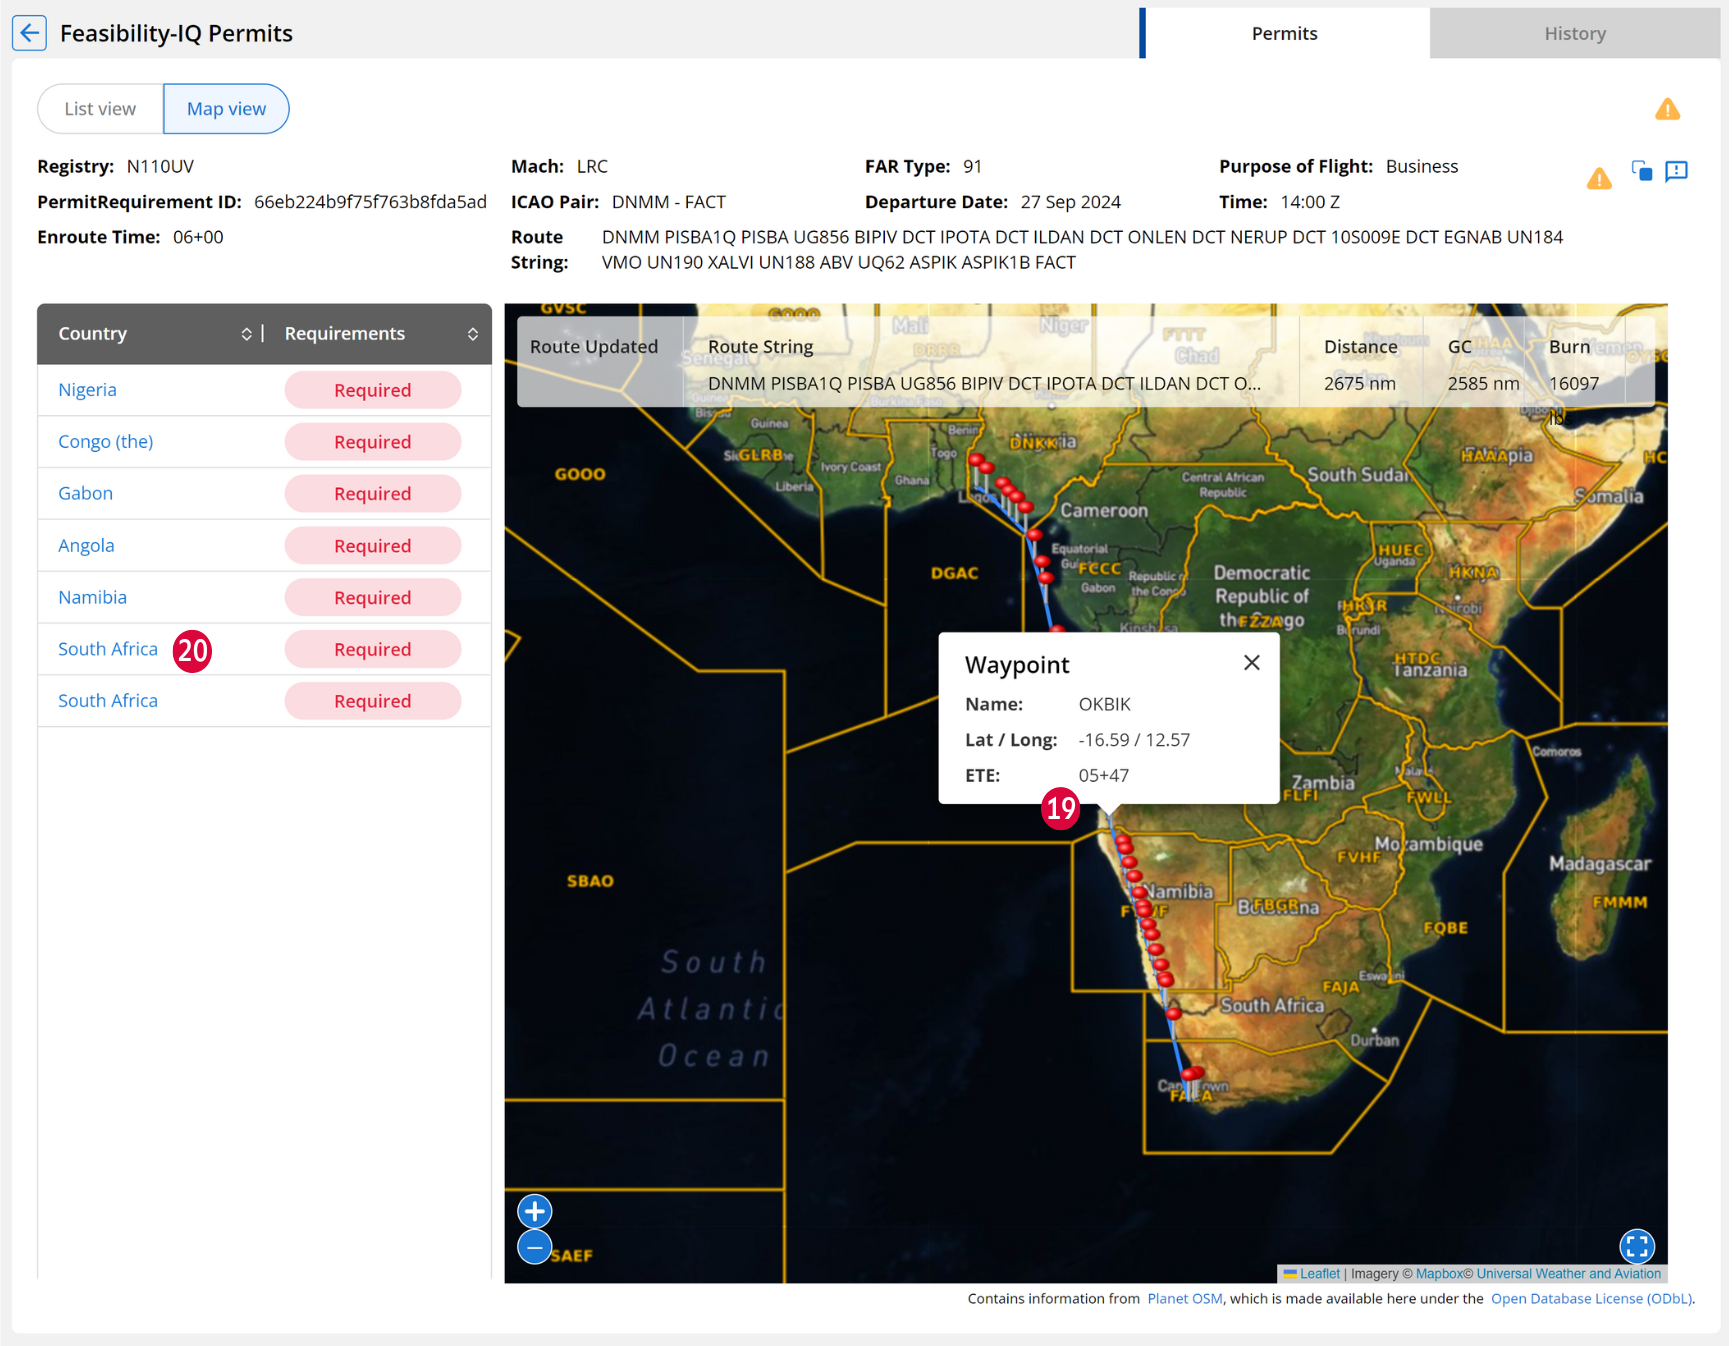Zoom in the map with plus button
The height and width of the screenshot is (1346, 1732).
point(535,1212)
